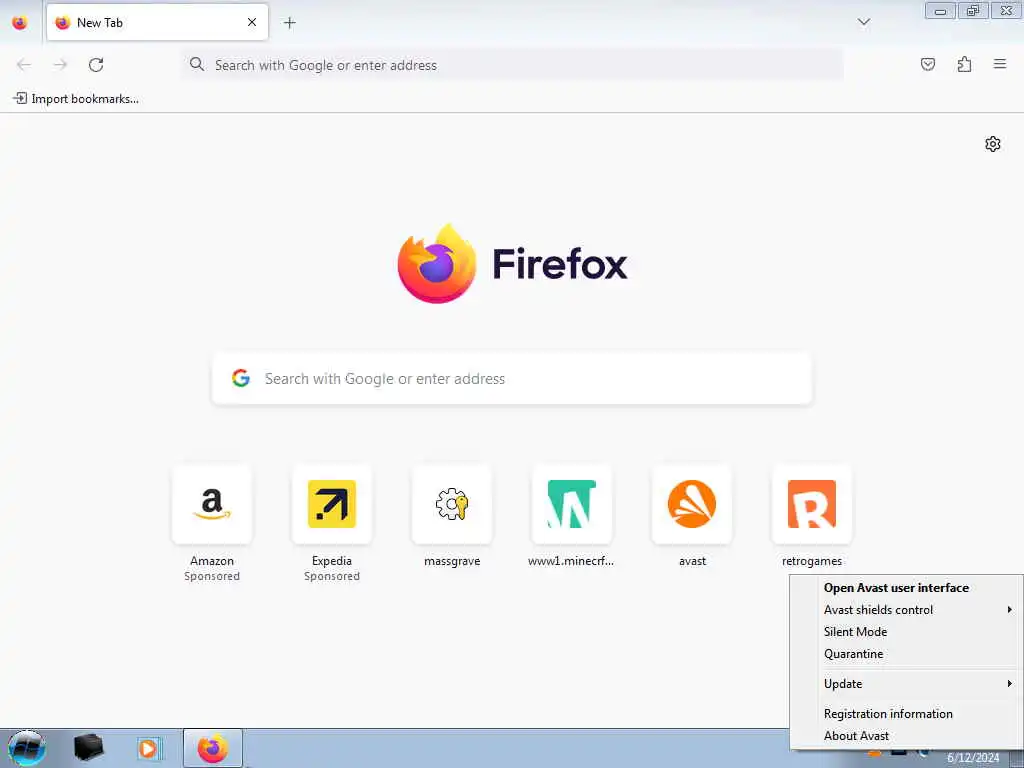The image size is (1024, 768).
Task: Open the avast shortcut tile
Action: click(692, 504)
